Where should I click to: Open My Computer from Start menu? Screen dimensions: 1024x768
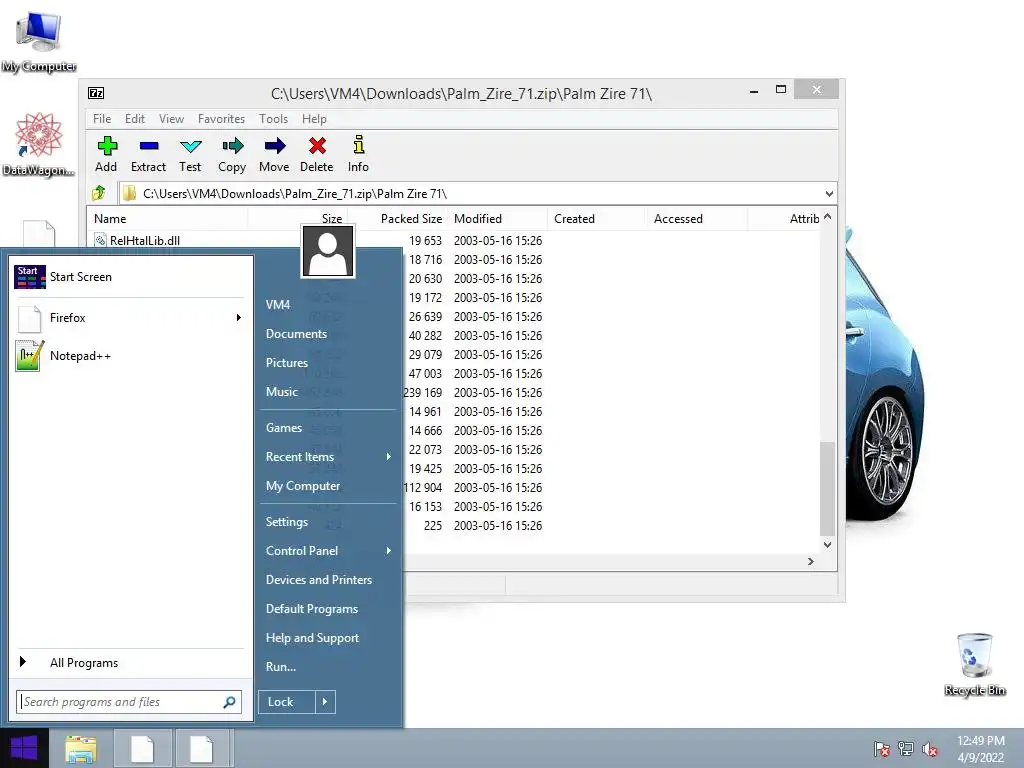click(302, 486)
